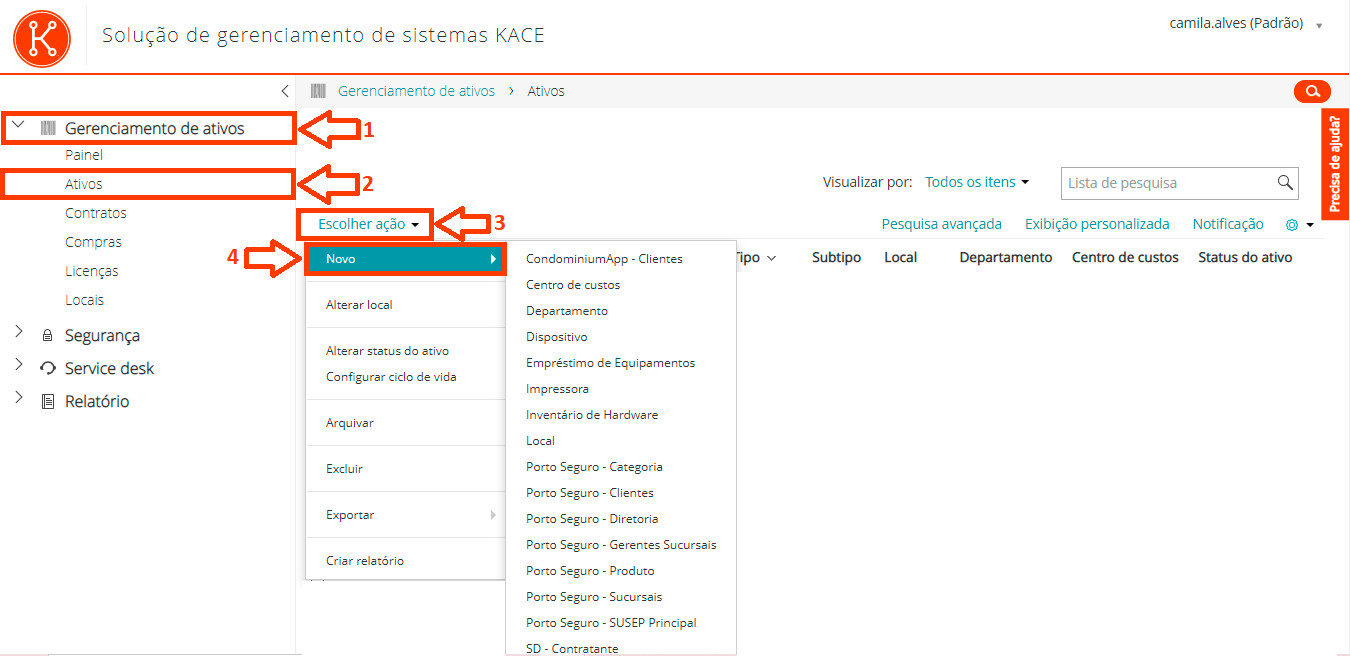Click the Relatório document icon
The height and width of the screenshot is (656, 1350).
47,401
